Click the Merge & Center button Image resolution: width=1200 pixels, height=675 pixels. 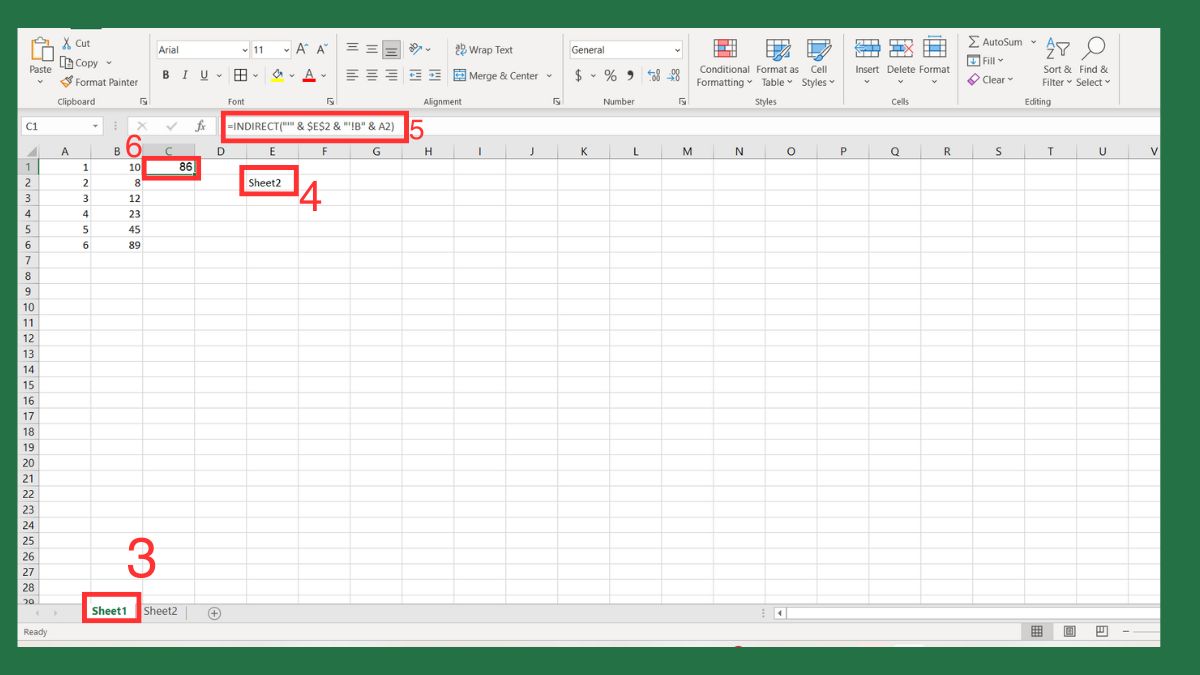pyautogui.click(x=496, y=76)
